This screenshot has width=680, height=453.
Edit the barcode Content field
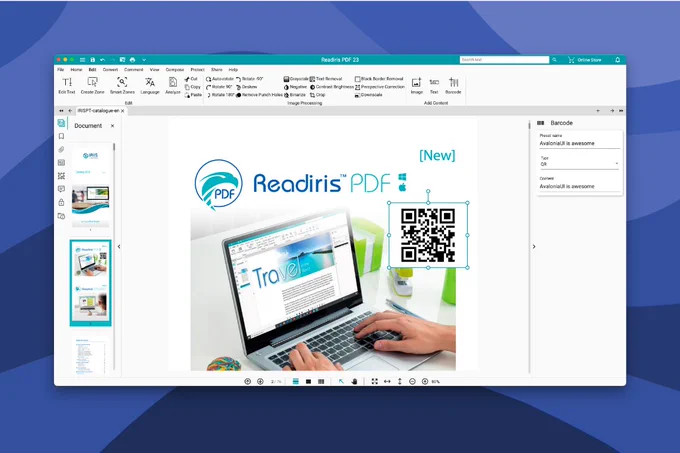point(579,186)
